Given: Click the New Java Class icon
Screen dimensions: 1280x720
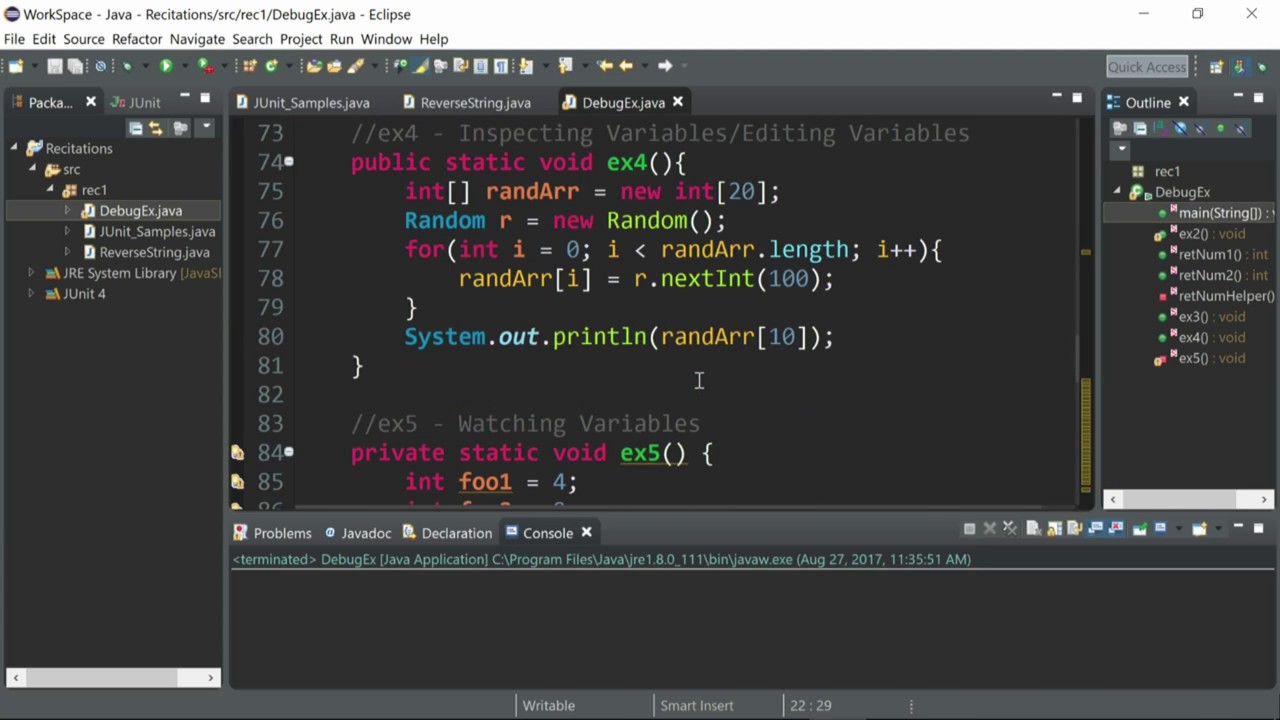Looking at the screenshot, I should point(271,66).
